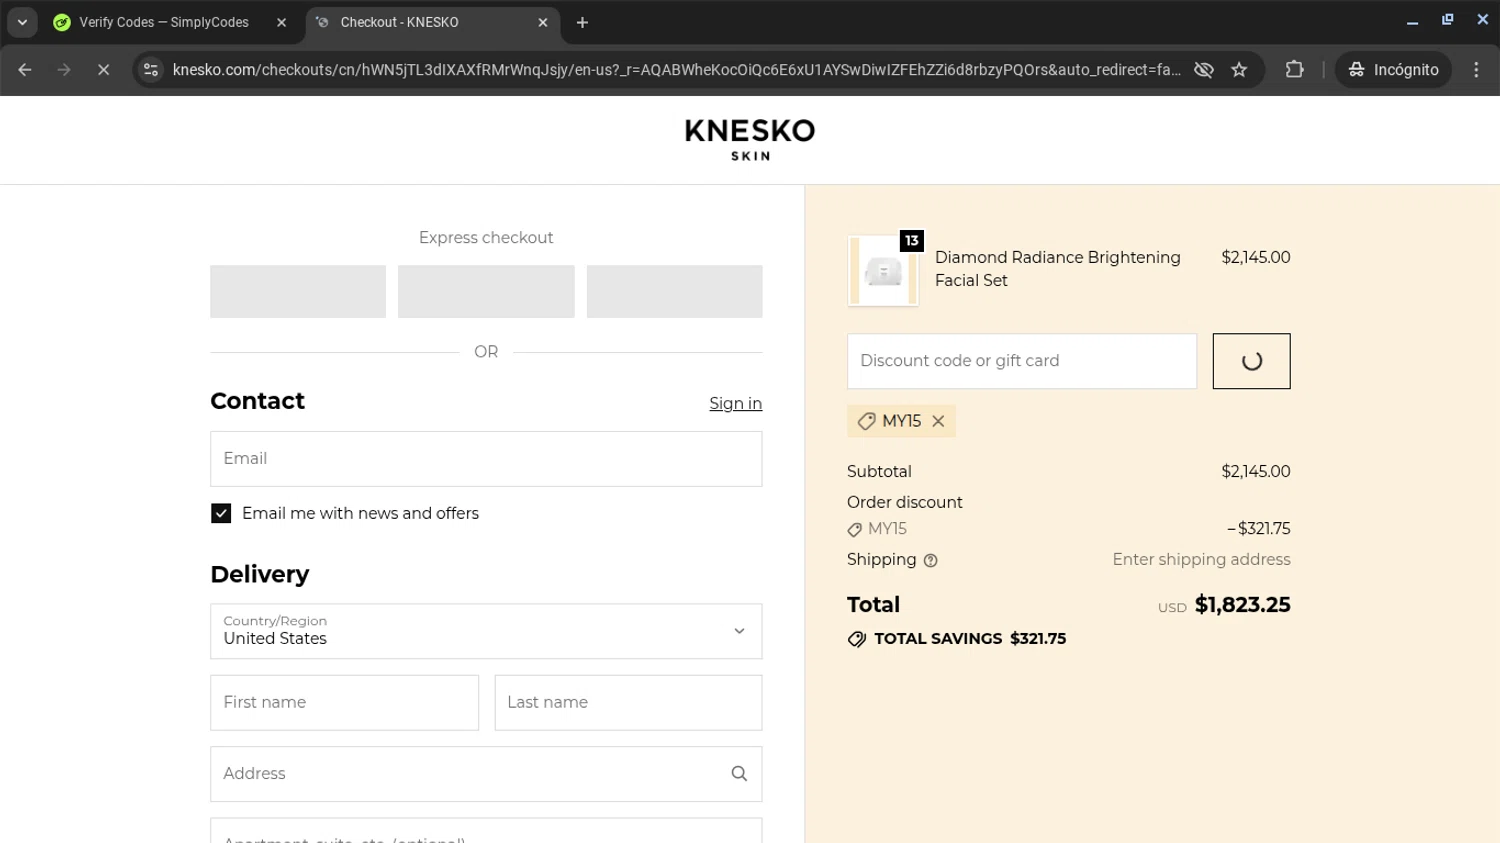This screenshot has width=1500, height=843.
Task: Click the loading apply discount button
Action: [1251, 361]
